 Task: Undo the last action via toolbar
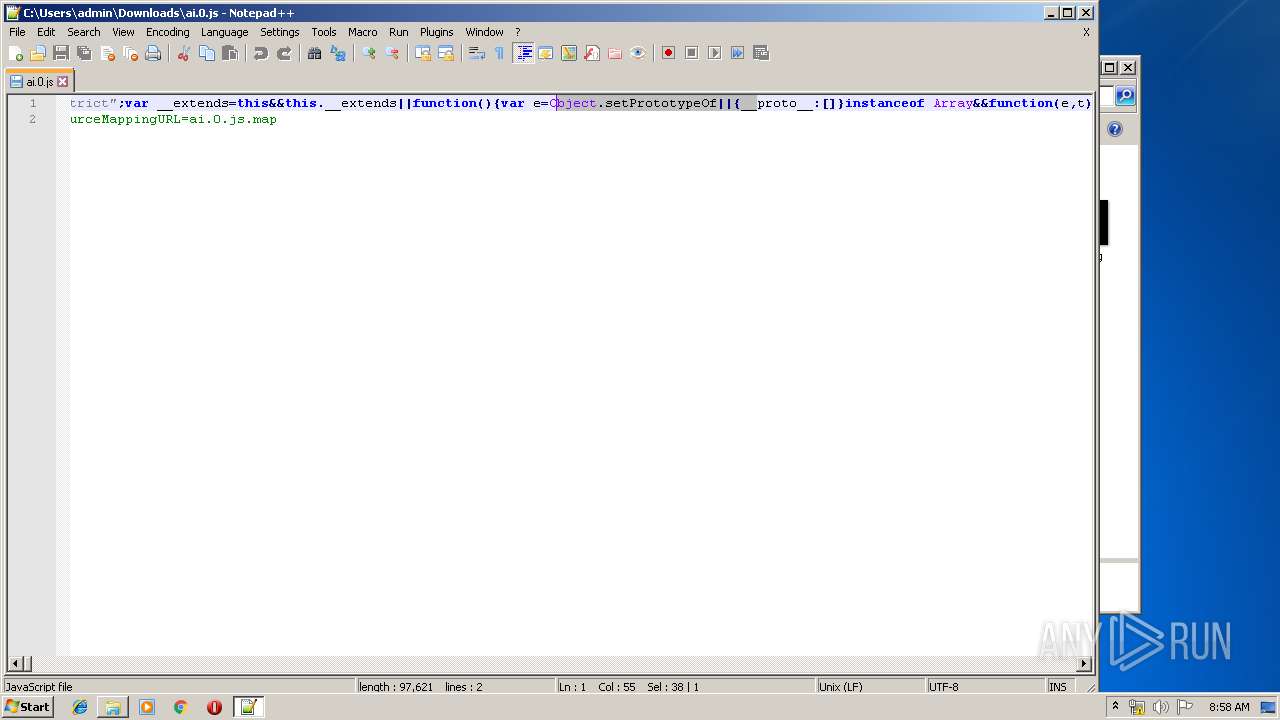tap(261, 53)
